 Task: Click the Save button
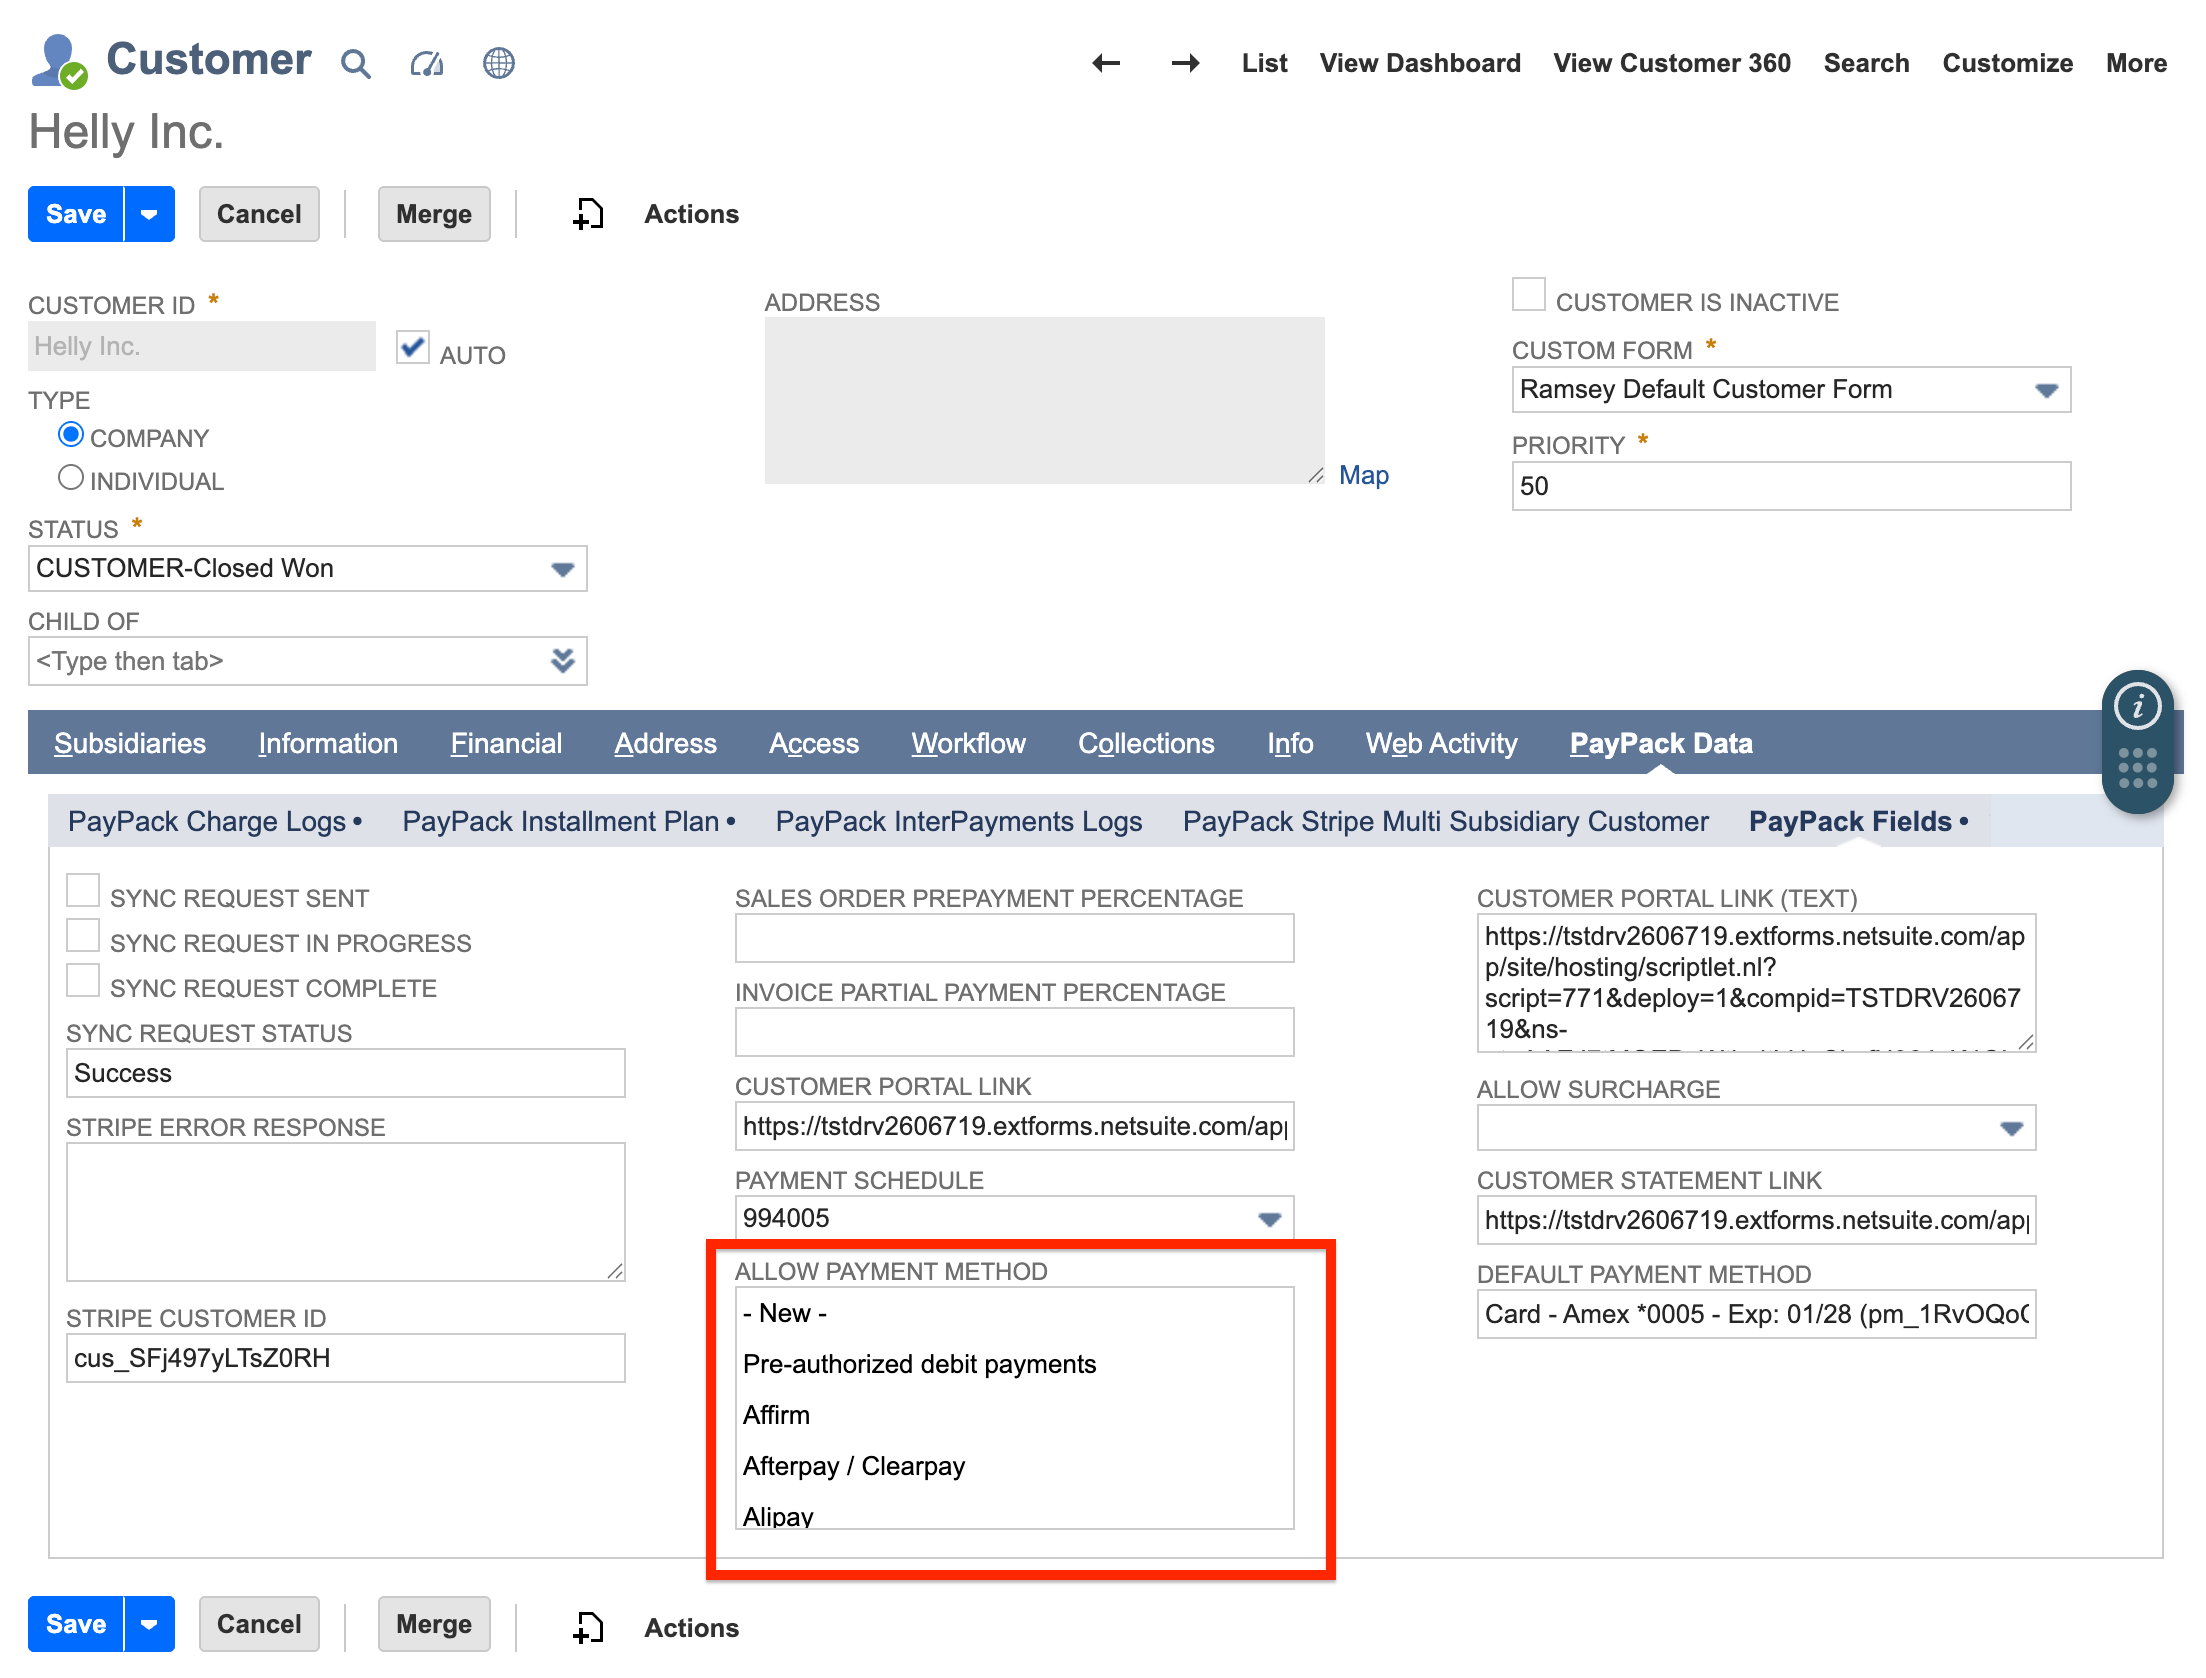pyautogui.click(x=75, y=213)
